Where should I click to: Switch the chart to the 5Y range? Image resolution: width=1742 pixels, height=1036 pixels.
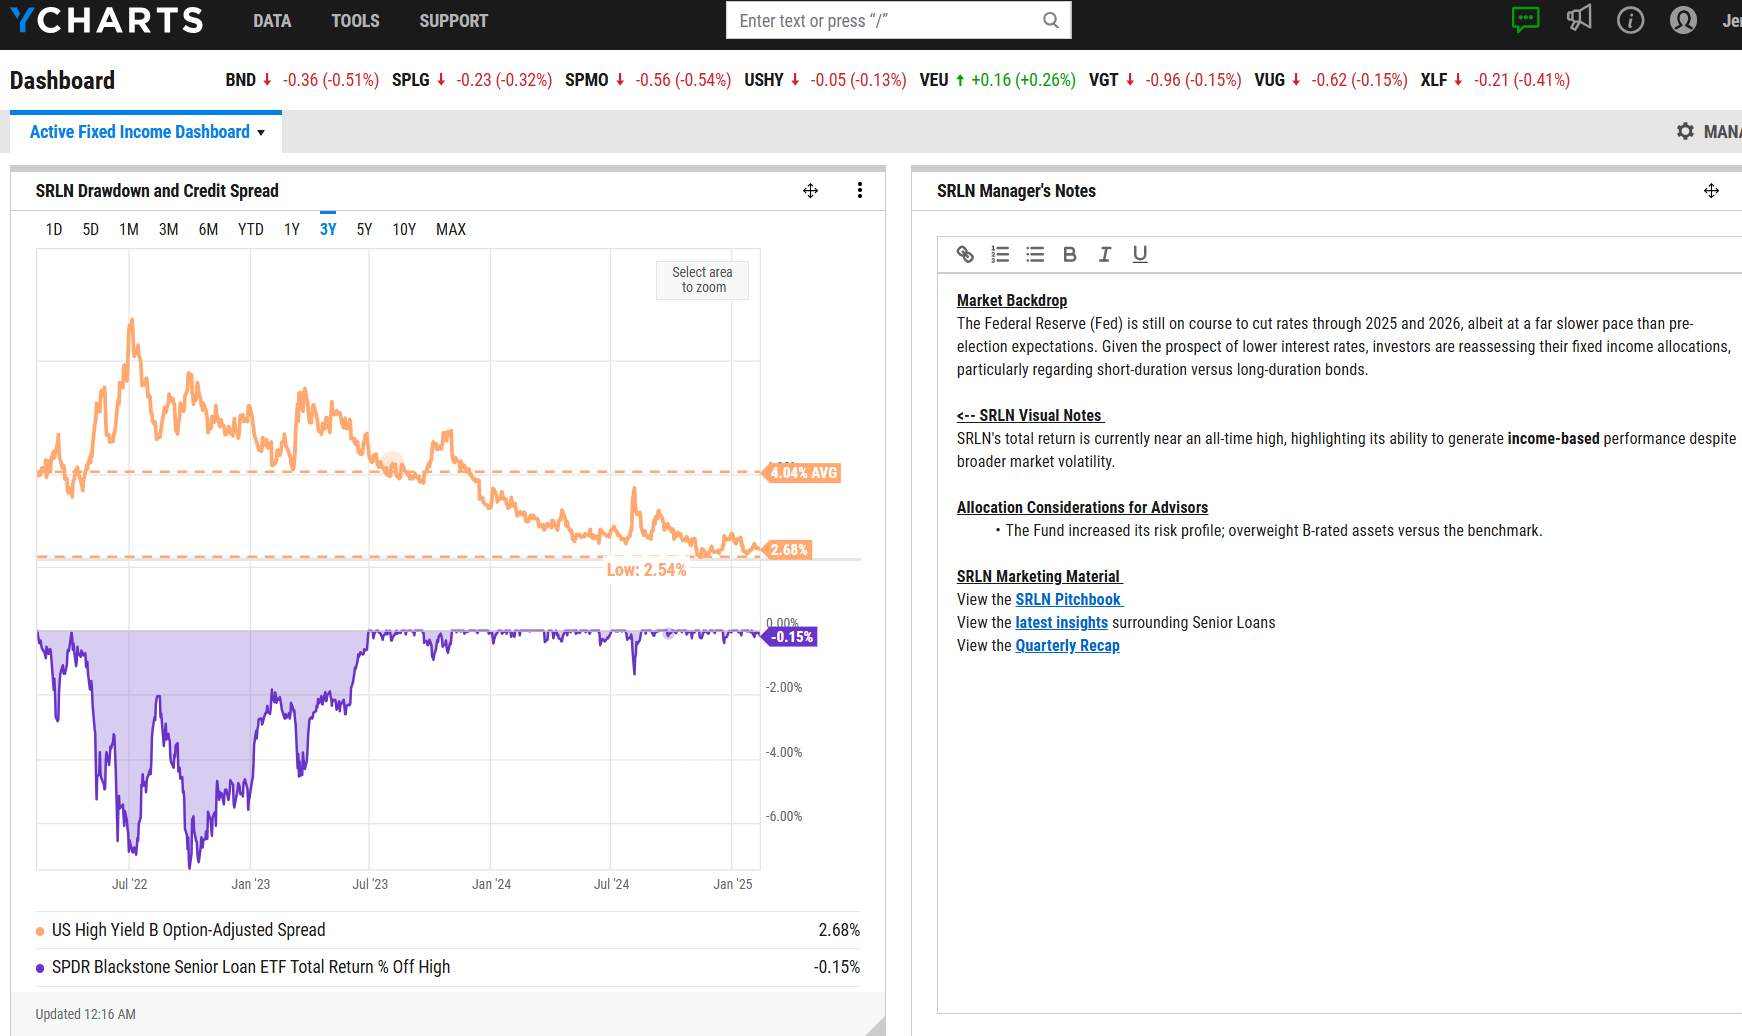tap(364, 229)
